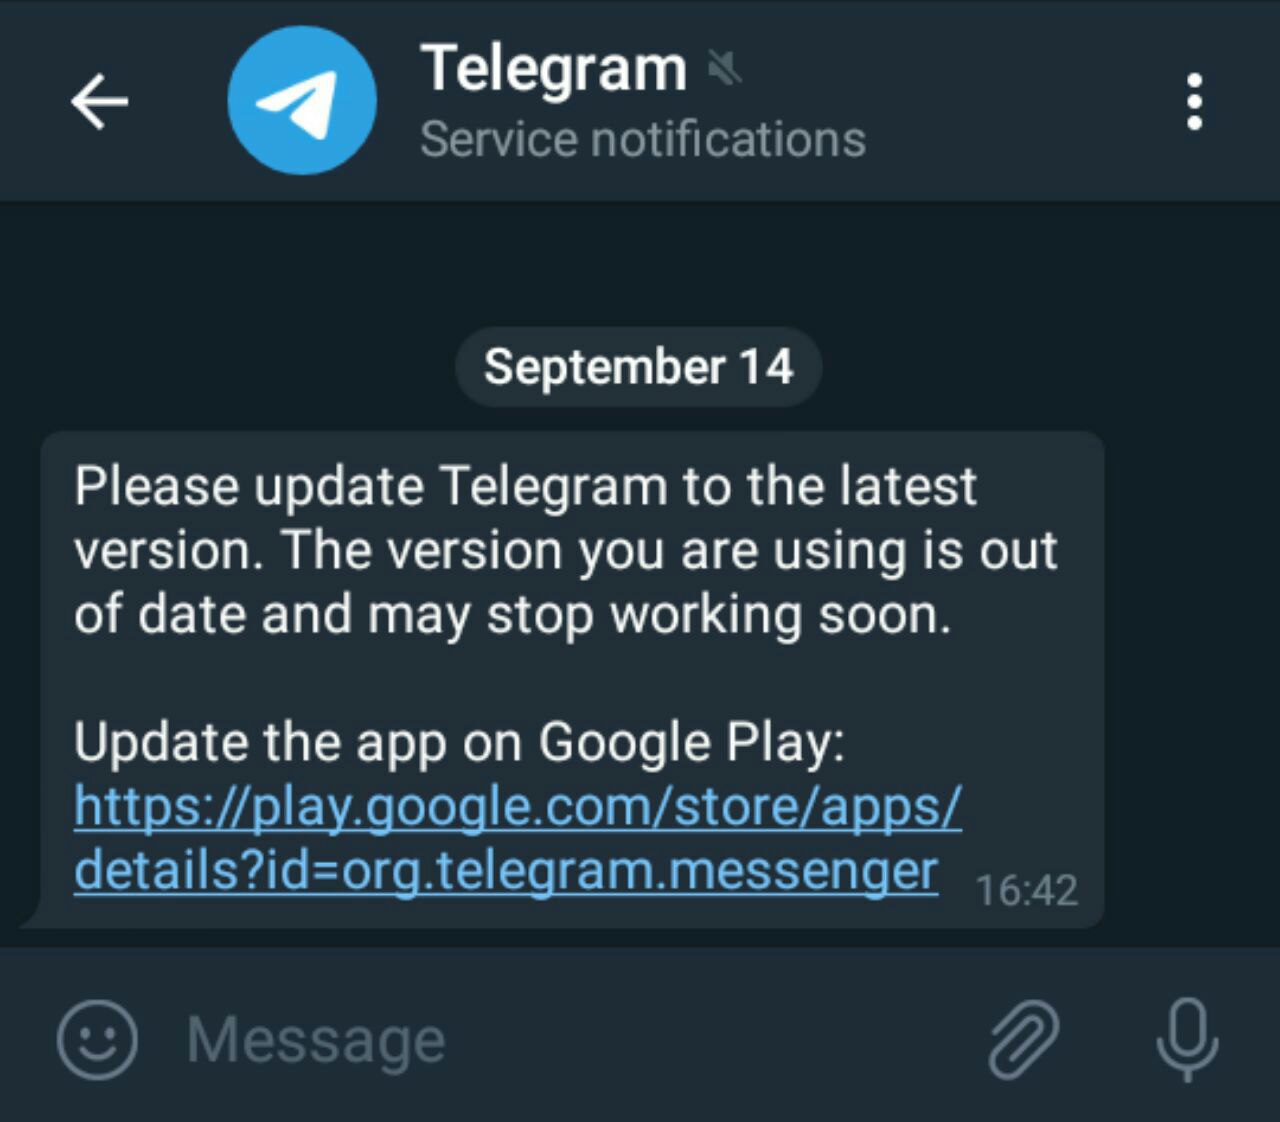Click the muted speaker icon beside Telegram

click(x=724, y=69)
